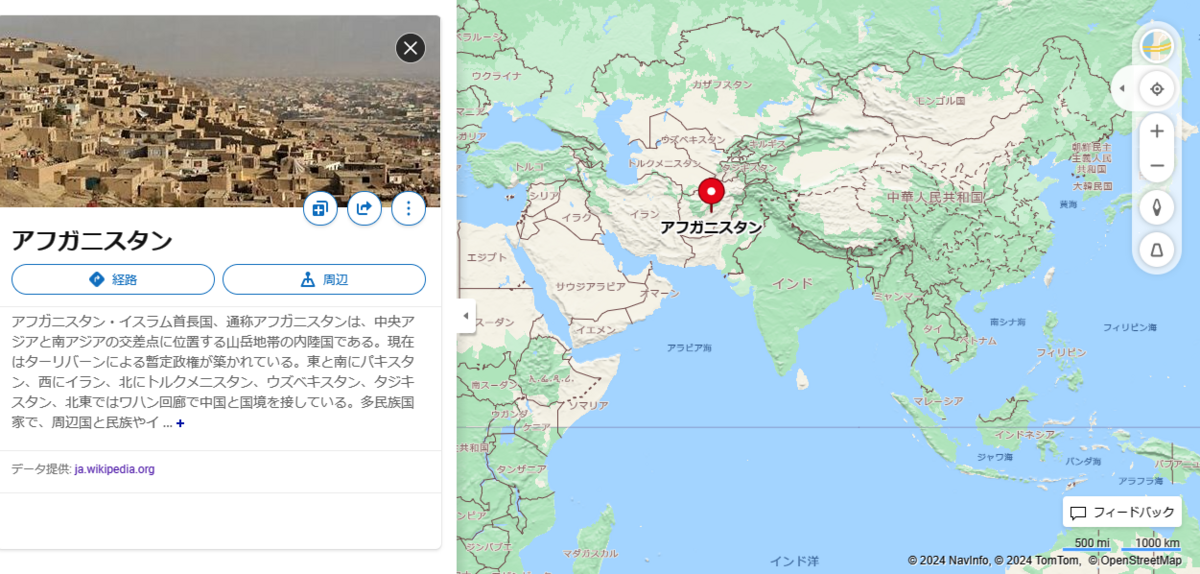Viewport: 1200px width, 574px height.
Task: Expand the small arrow beside locate me
Action: [1122, 89]
